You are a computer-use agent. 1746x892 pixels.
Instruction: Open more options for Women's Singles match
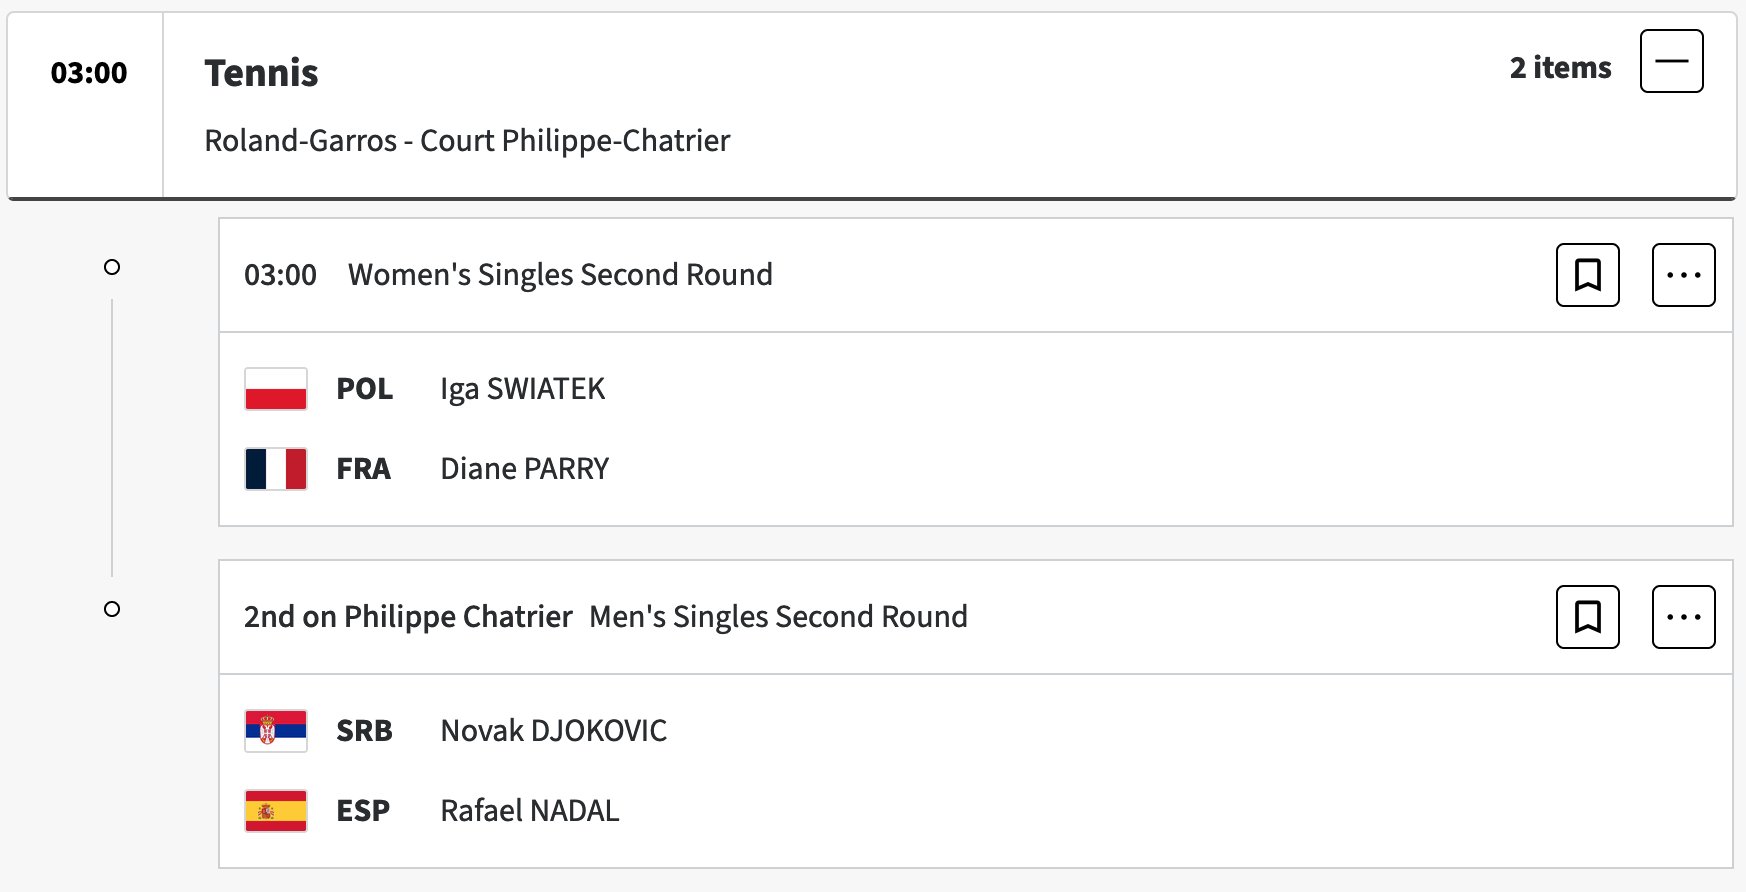click(1683, 275)
